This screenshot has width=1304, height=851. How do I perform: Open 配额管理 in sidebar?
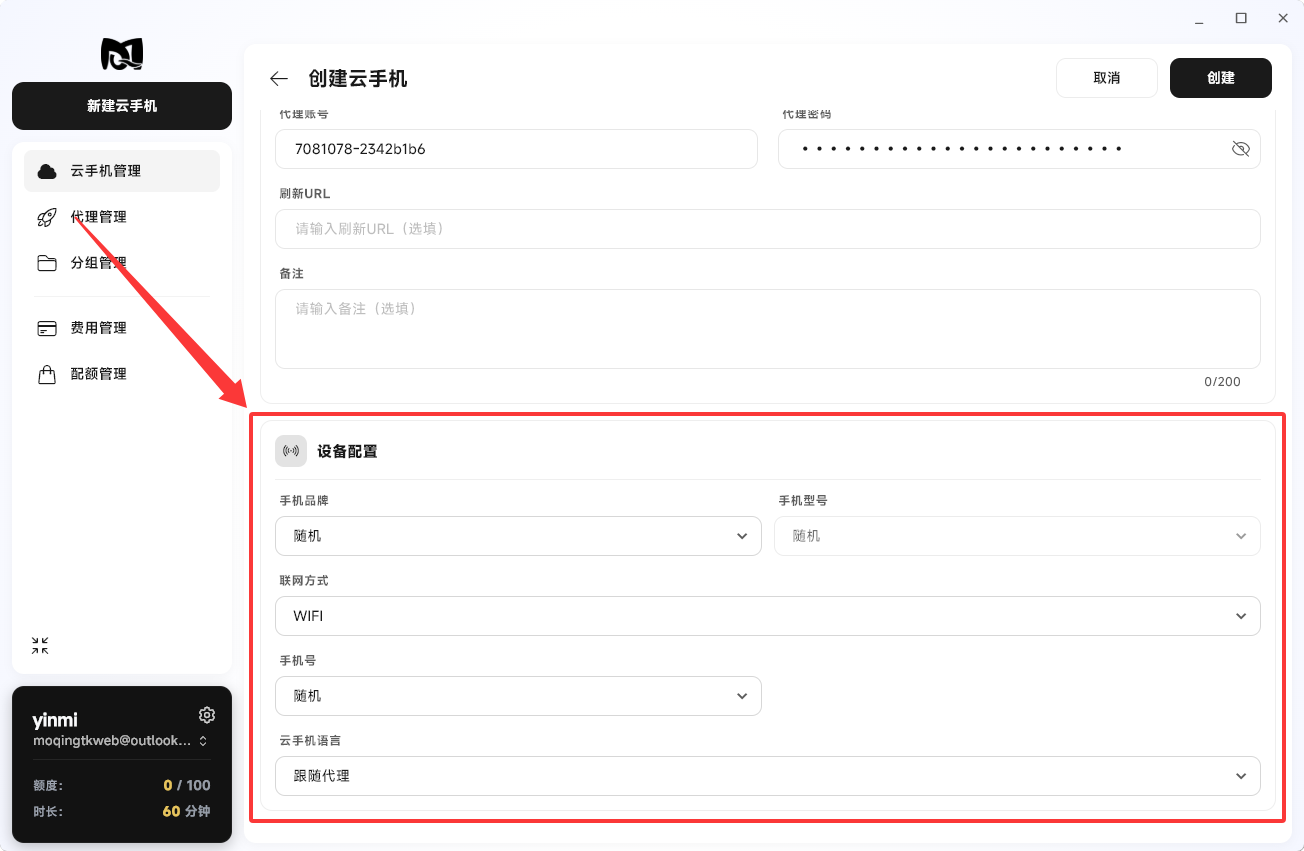(122, 374)
